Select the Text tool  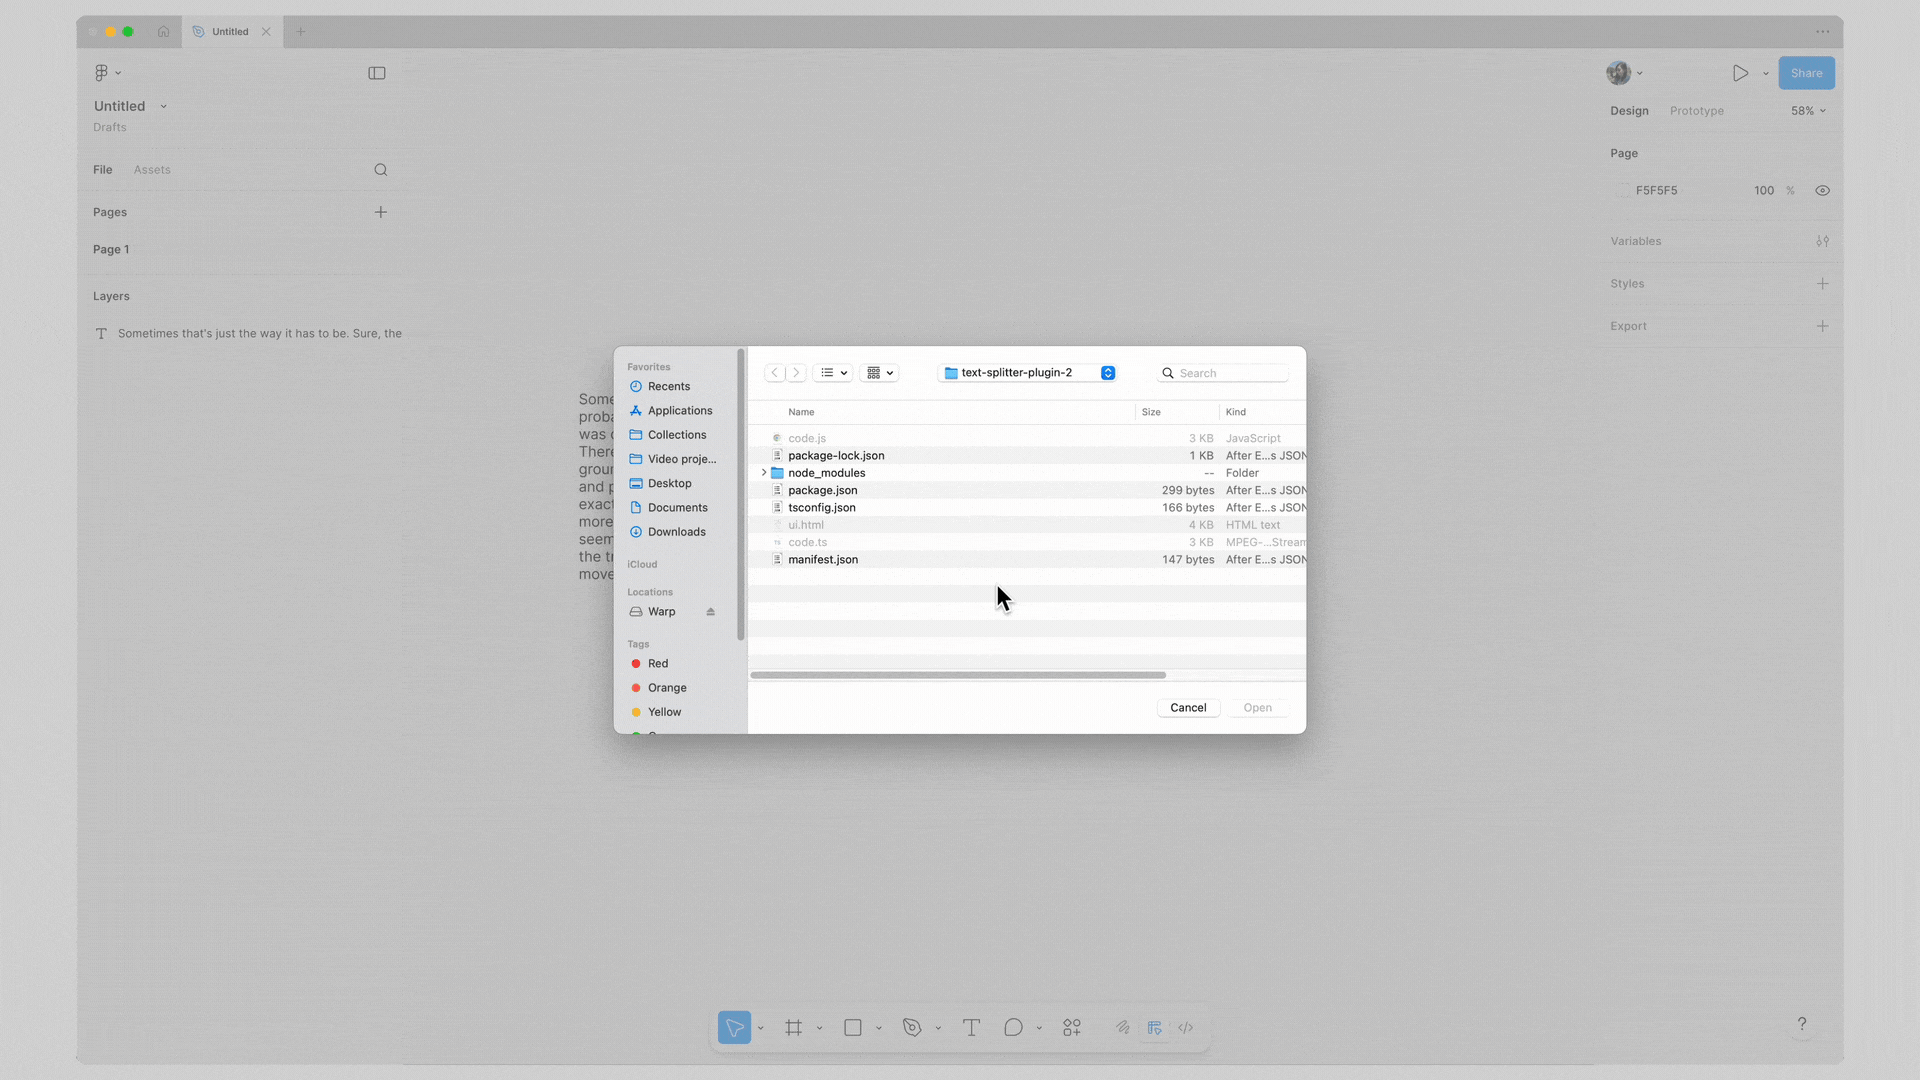click(x=971, y=1027)
